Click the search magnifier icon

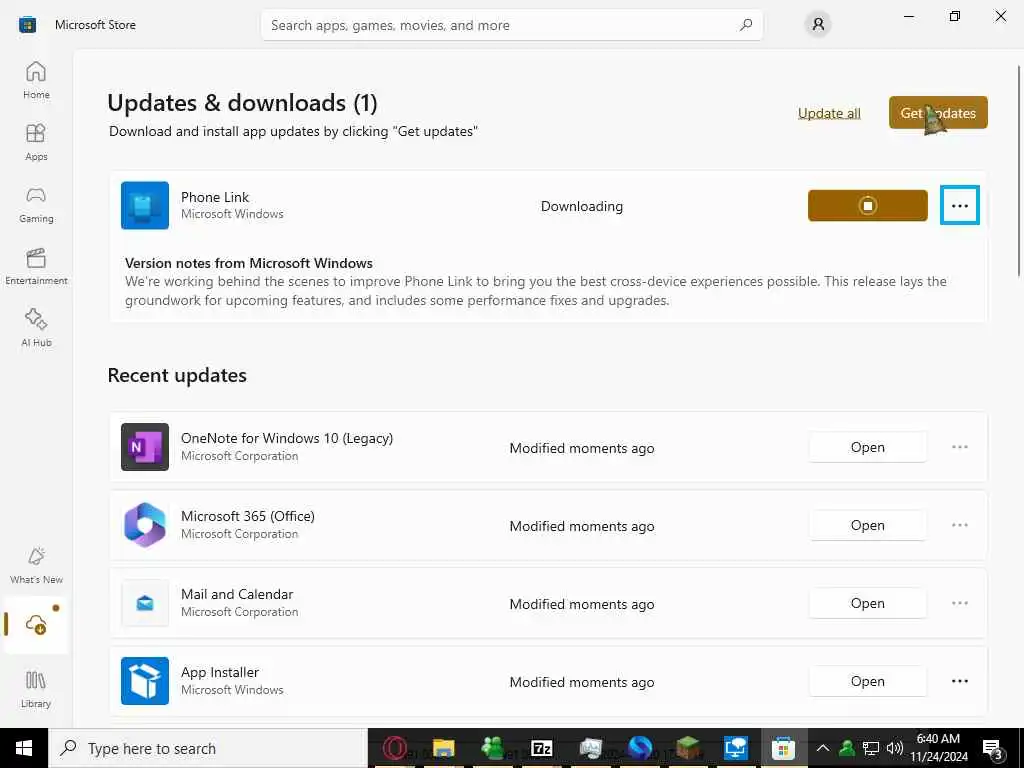746,25
